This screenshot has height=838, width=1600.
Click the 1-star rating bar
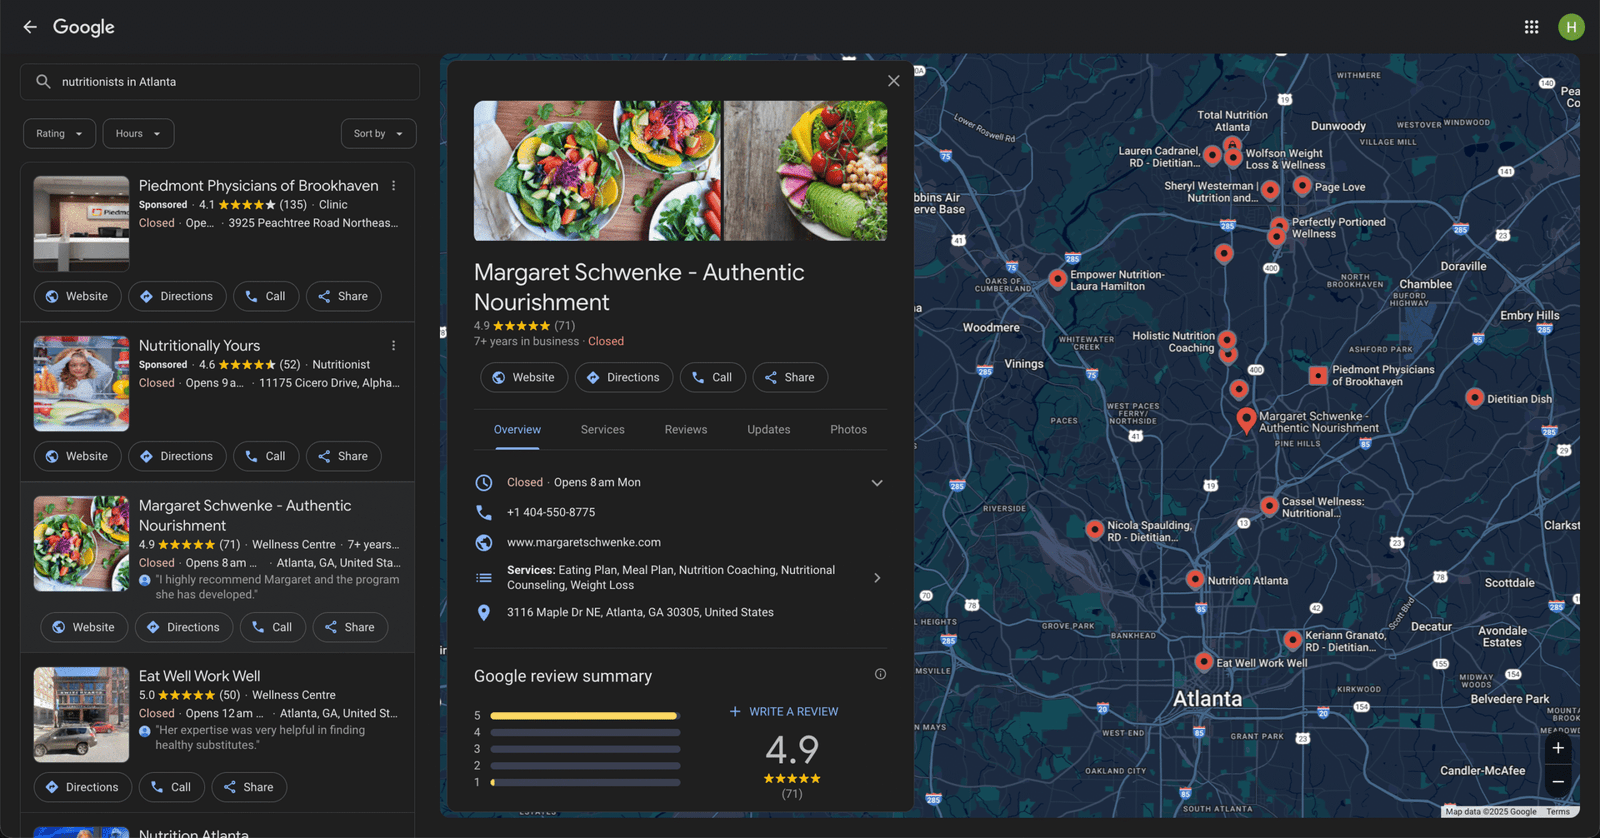point(585,782)
